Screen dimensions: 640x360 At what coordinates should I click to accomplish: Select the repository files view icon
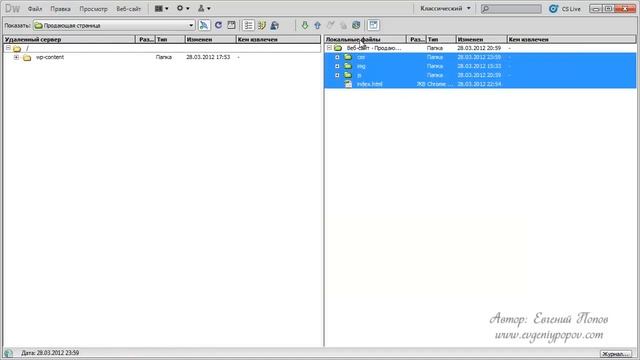[x=275, y=25]
